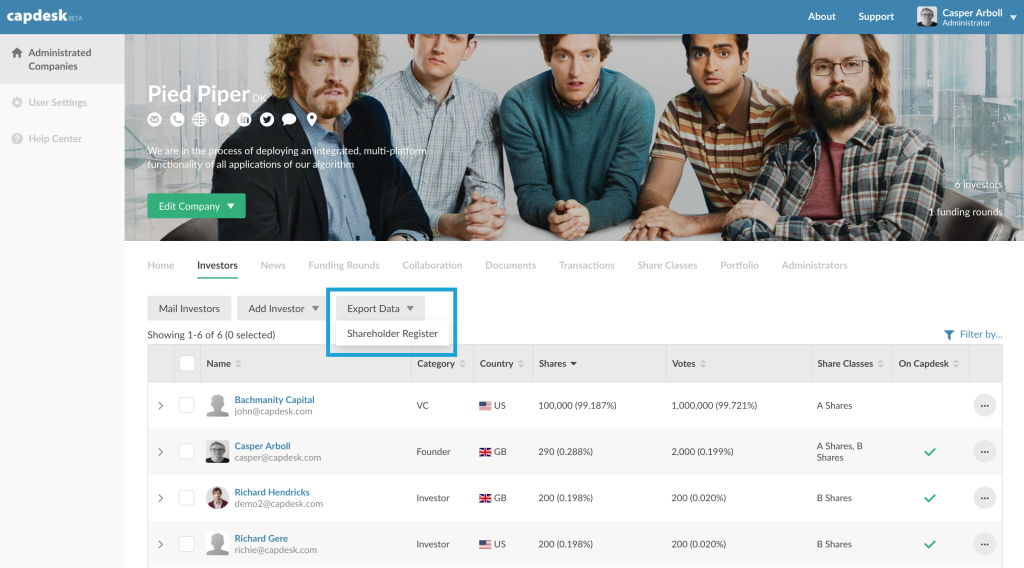This screenshot has width=1024, height=568.
Task: Sort by Category column arrows
Action: pos(462,364)
